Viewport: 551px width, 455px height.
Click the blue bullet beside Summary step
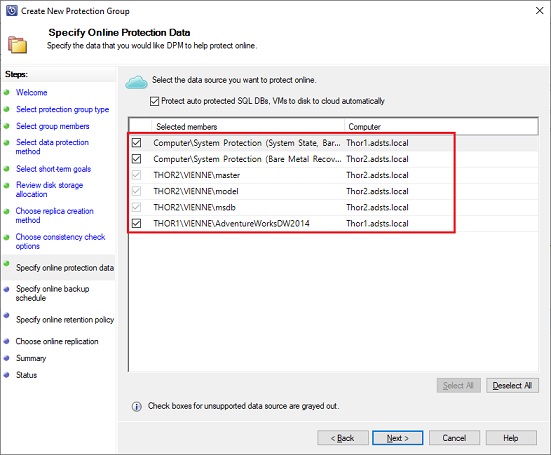pos(6,358)
